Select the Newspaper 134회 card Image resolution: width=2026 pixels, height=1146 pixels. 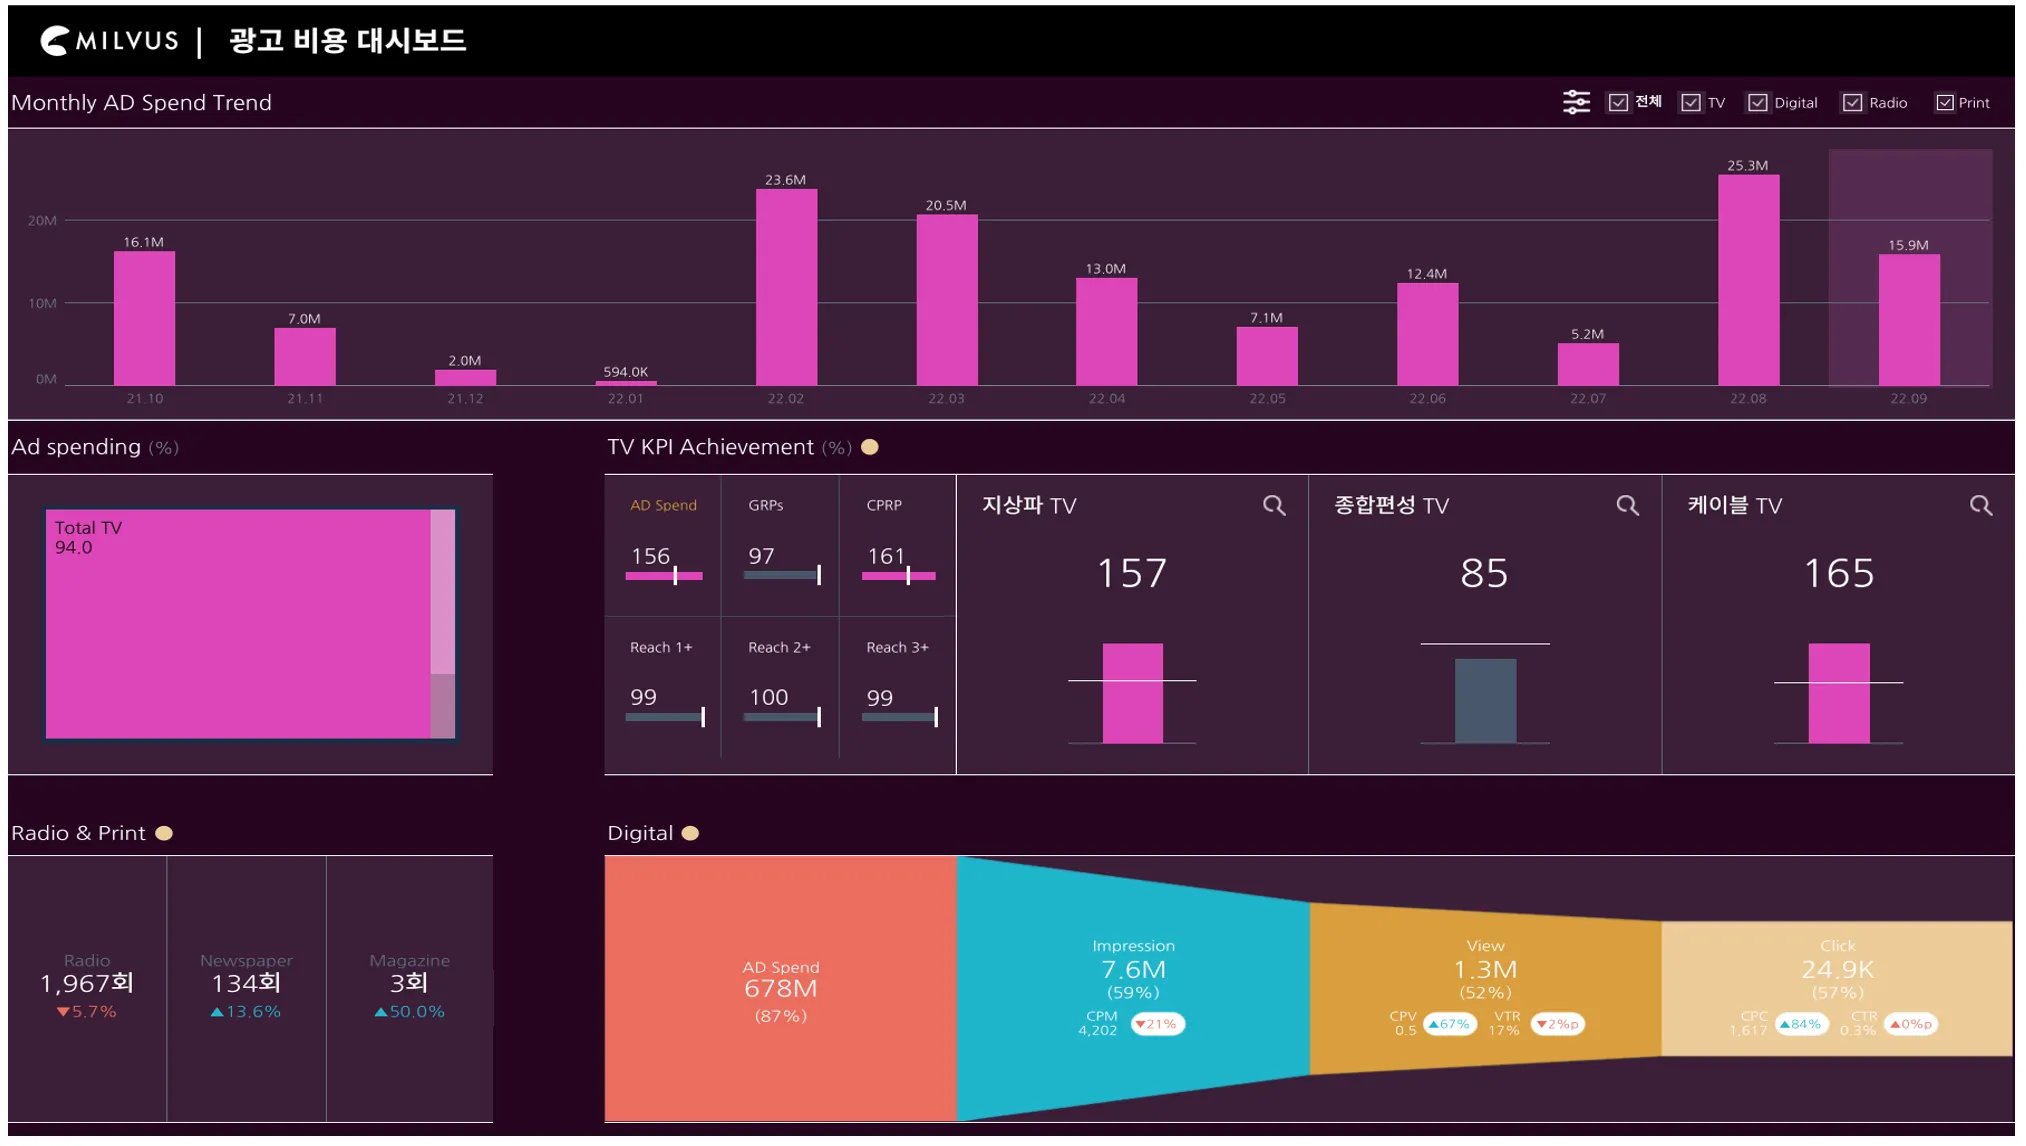(x=246, y=988)
